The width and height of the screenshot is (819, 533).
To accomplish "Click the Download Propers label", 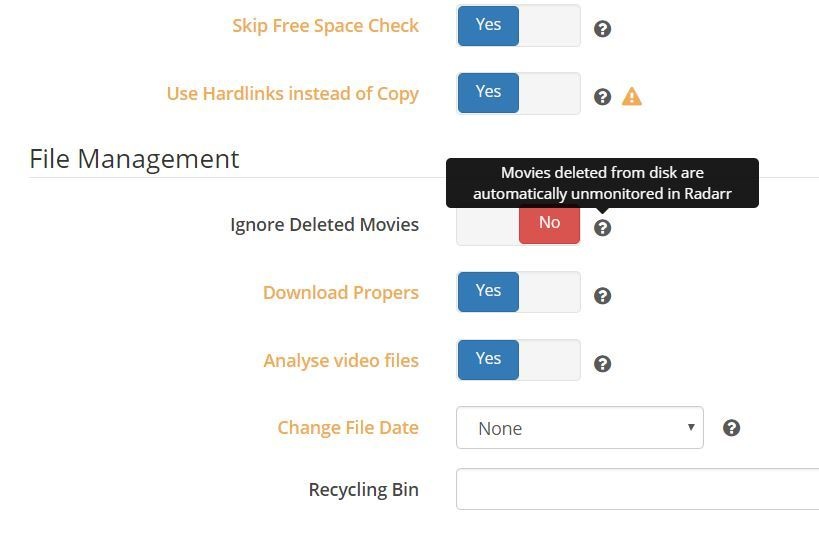I will pyautogui.click(x=340, y=293).
